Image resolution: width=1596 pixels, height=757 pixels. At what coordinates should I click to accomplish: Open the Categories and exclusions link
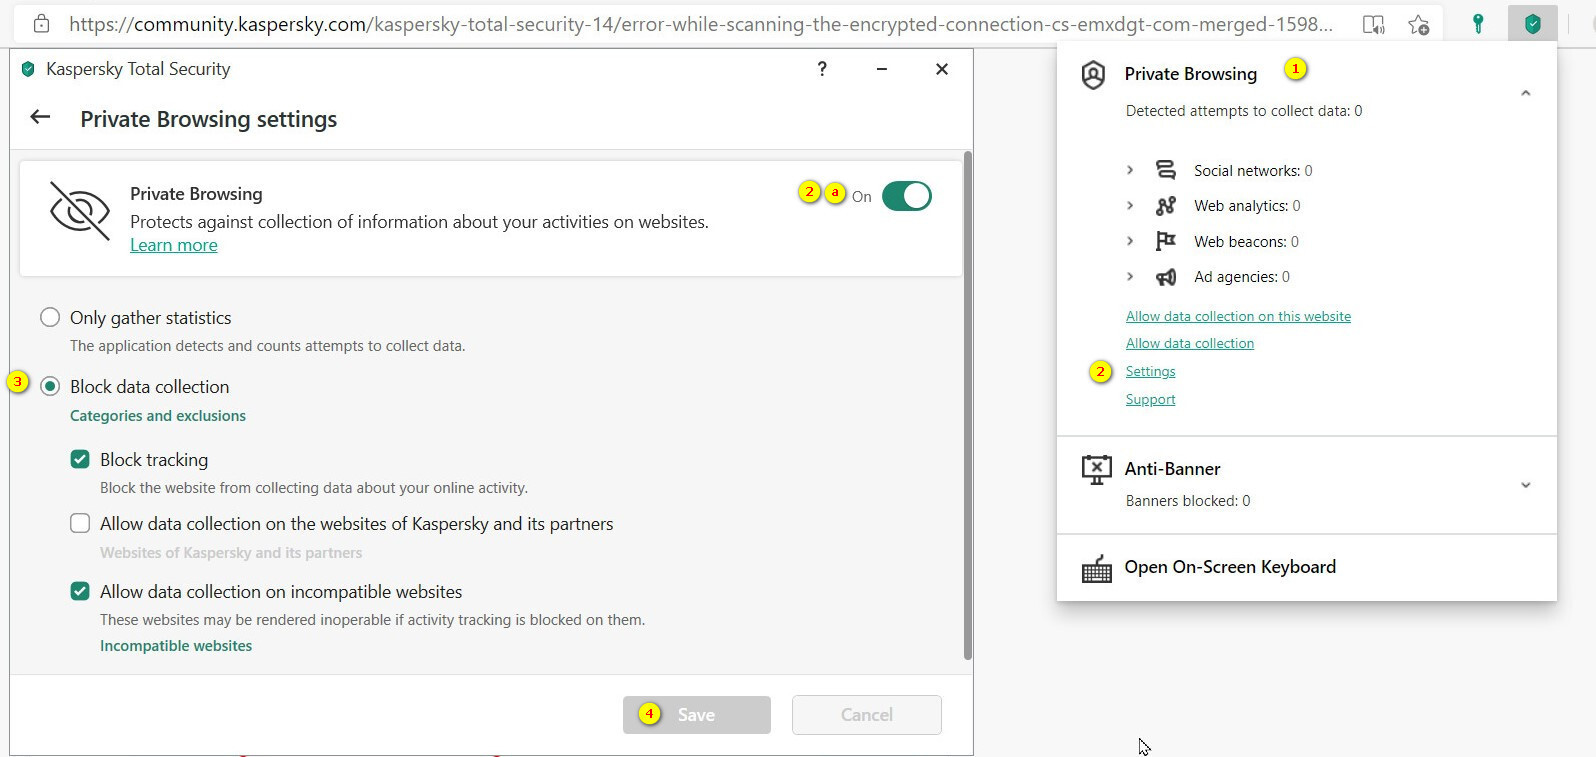tap(158, 416)
